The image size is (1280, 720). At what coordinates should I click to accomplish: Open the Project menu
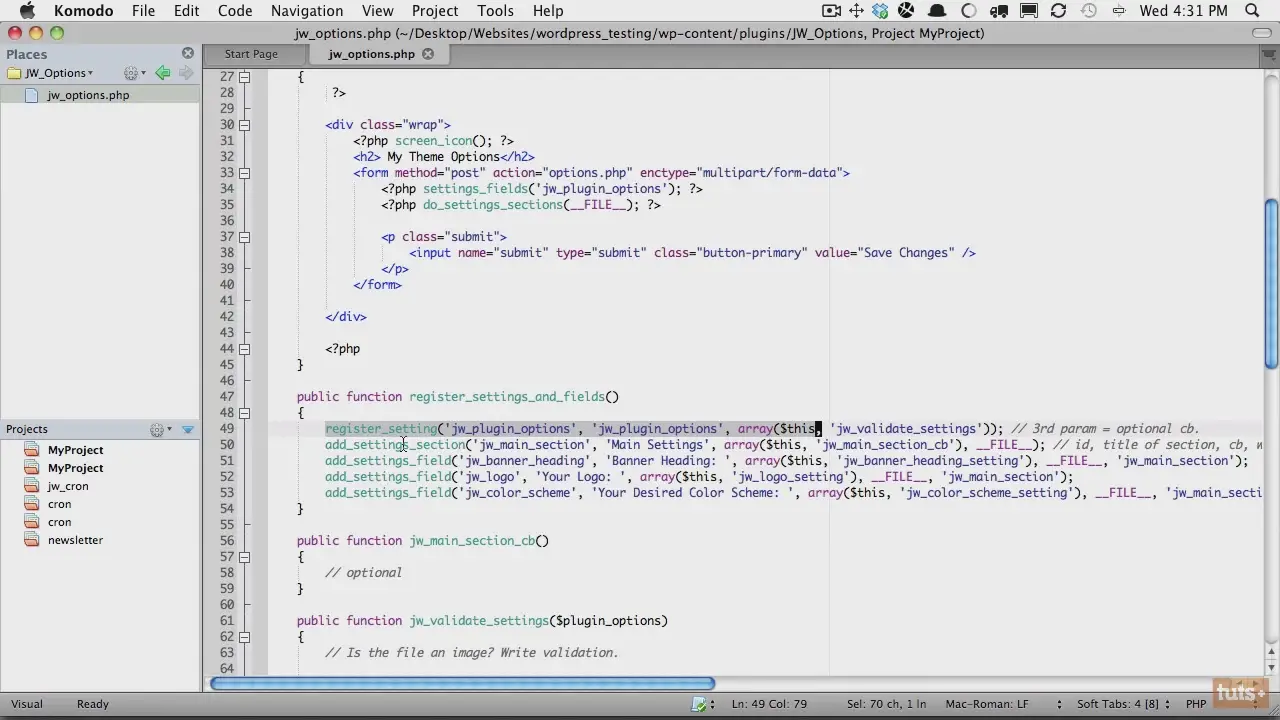(435, 11)
